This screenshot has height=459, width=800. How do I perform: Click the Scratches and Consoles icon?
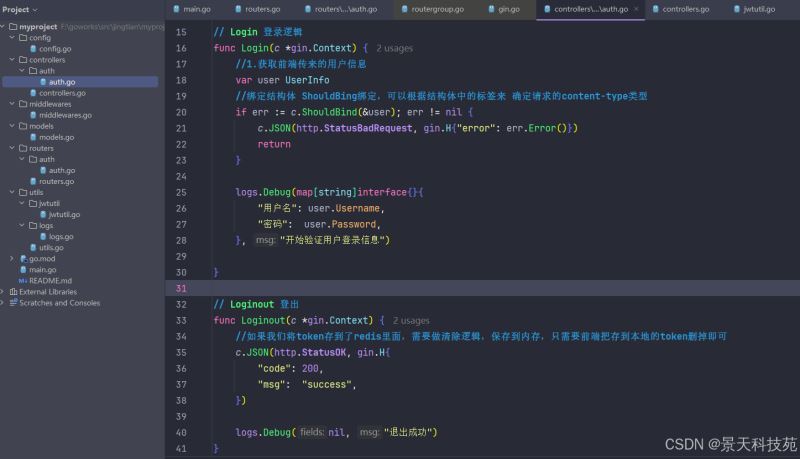[14, 303]
